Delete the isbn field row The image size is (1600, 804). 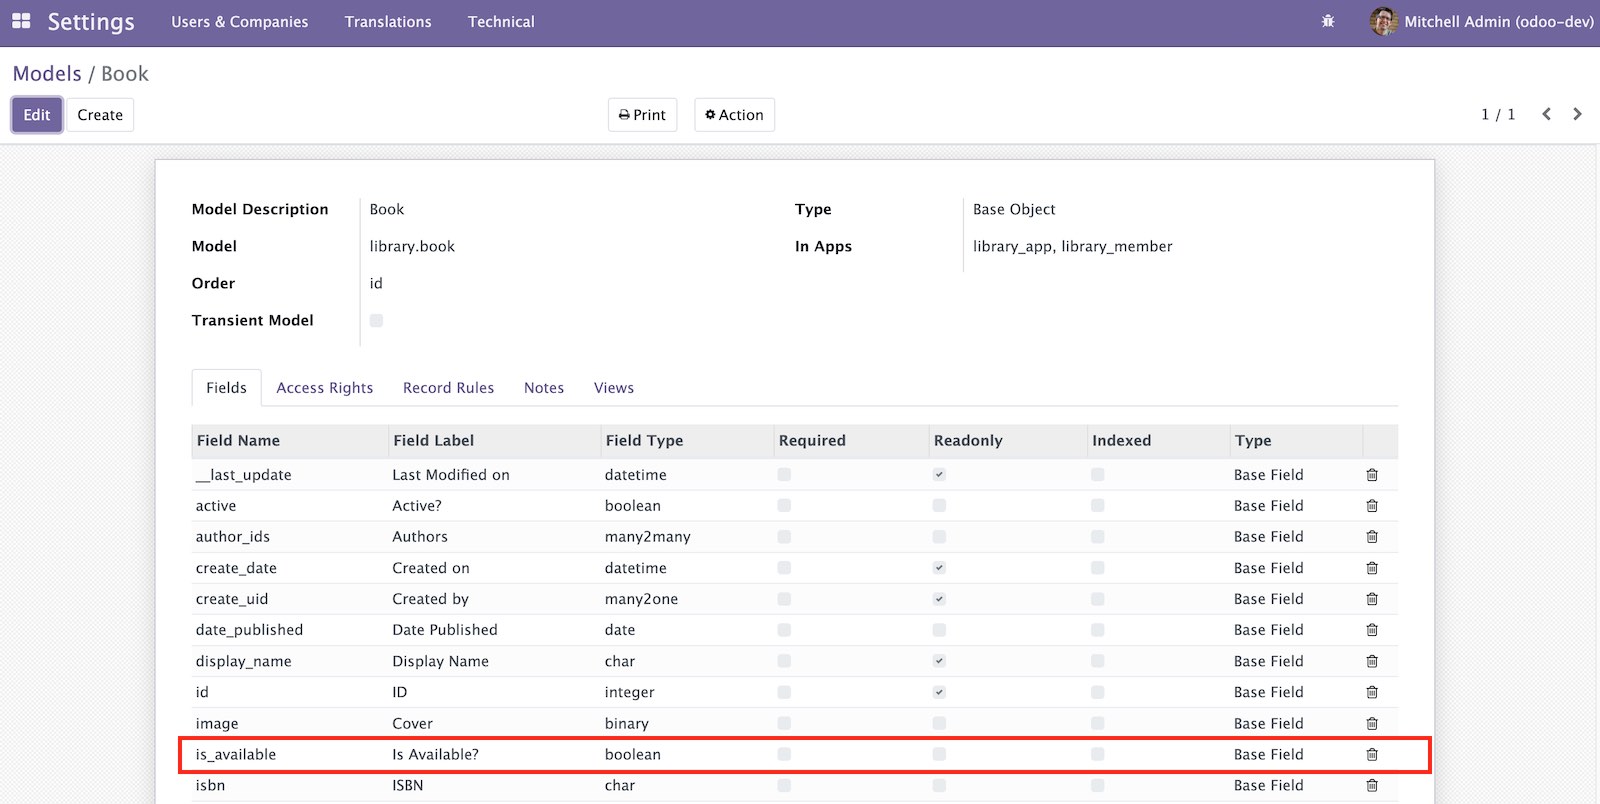pyautogui.click(x=1372, y=785)
